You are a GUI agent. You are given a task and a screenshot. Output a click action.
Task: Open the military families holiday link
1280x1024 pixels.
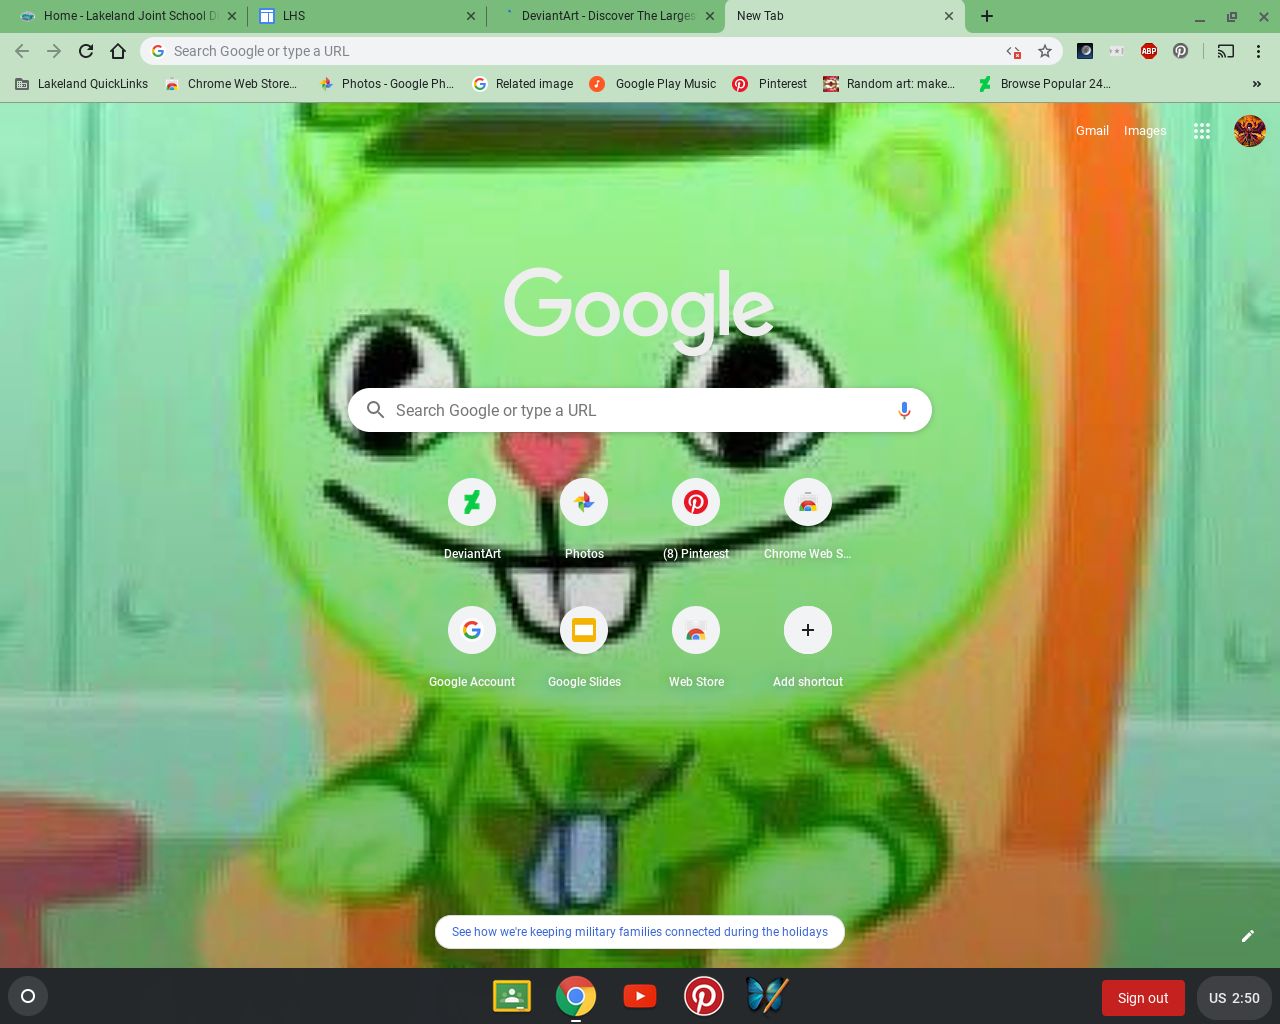pyautogui.click(x=640, y=931)
